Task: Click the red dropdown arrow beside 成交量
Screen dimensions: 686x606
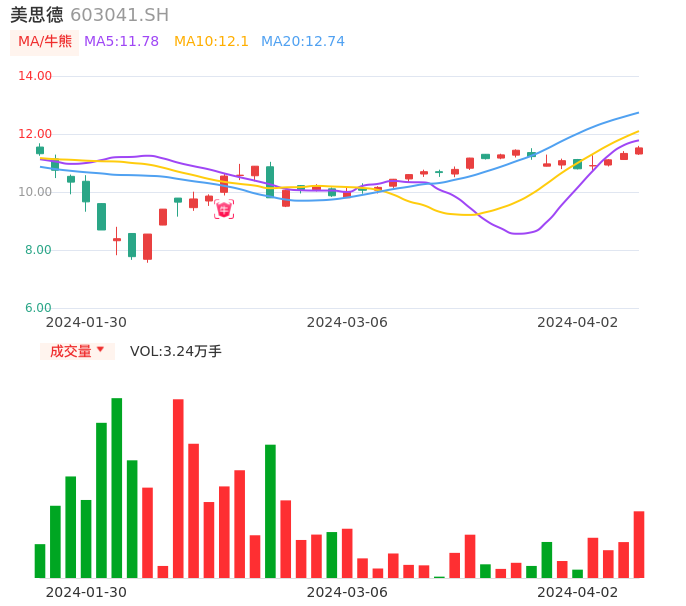Action: (x=100, y=350)
